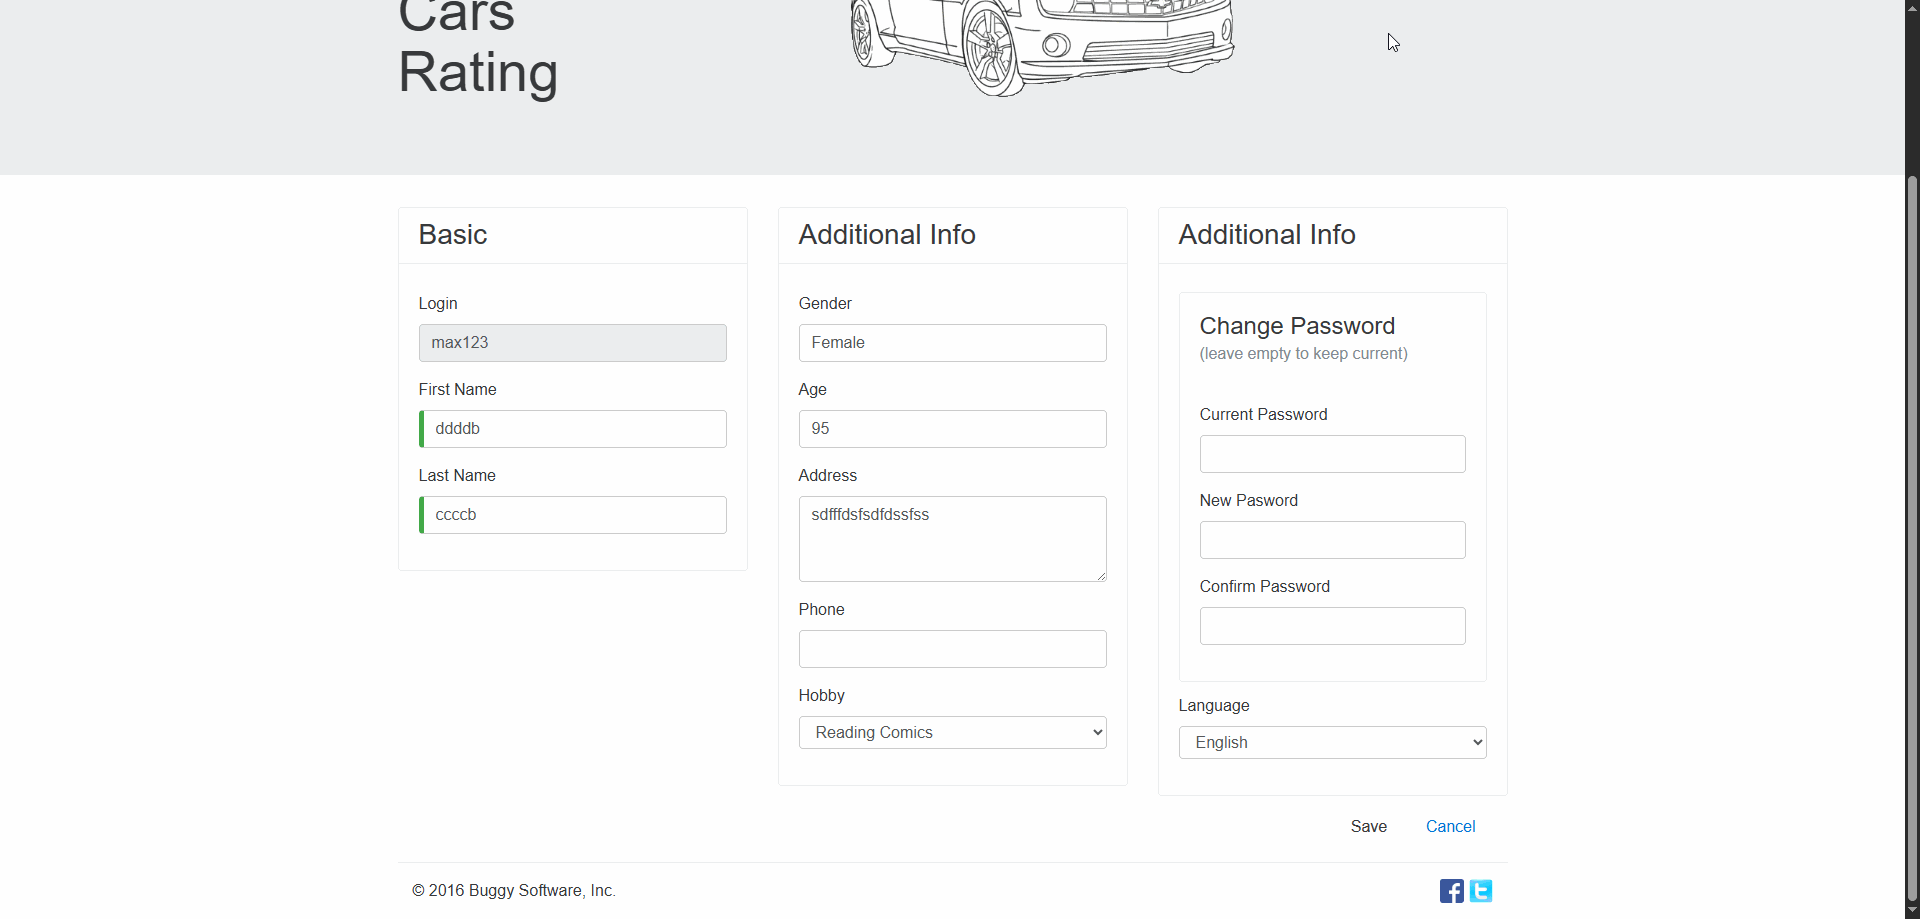Select the Confirm Password field

(x=1332, y=626)
